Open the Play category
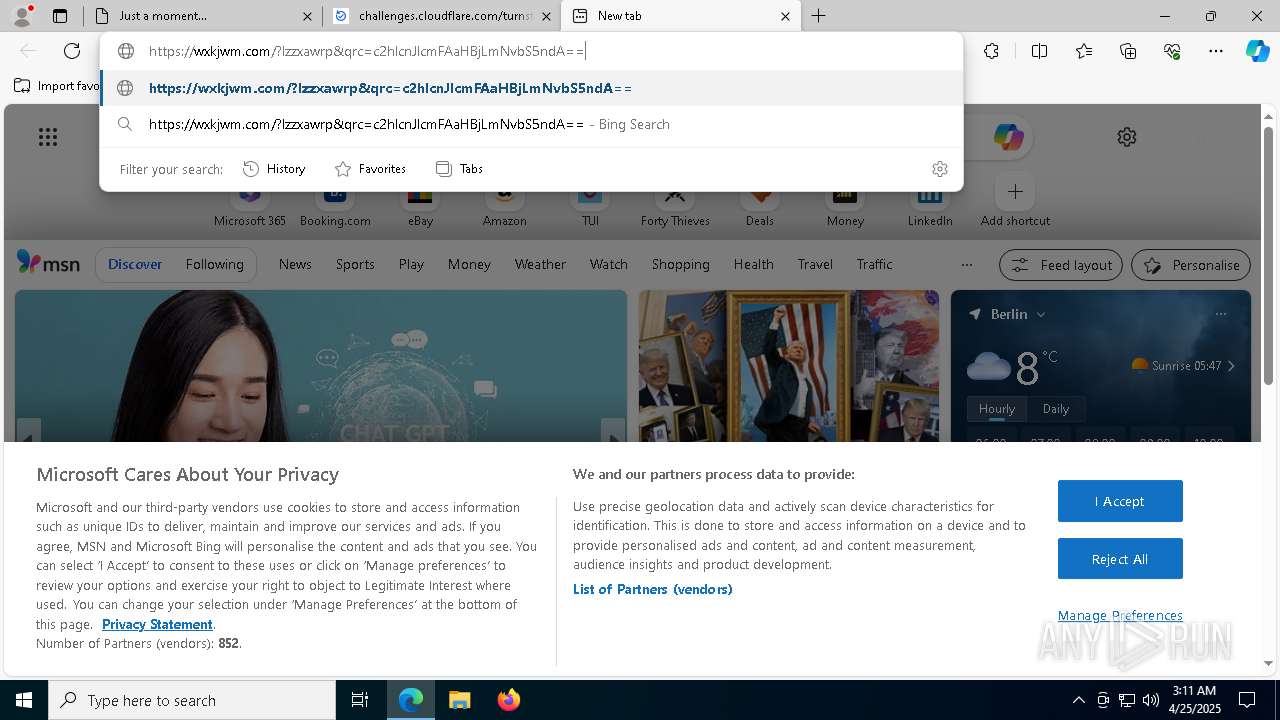The height and width of the screenshot is (720, 1280). pos(411,264)
